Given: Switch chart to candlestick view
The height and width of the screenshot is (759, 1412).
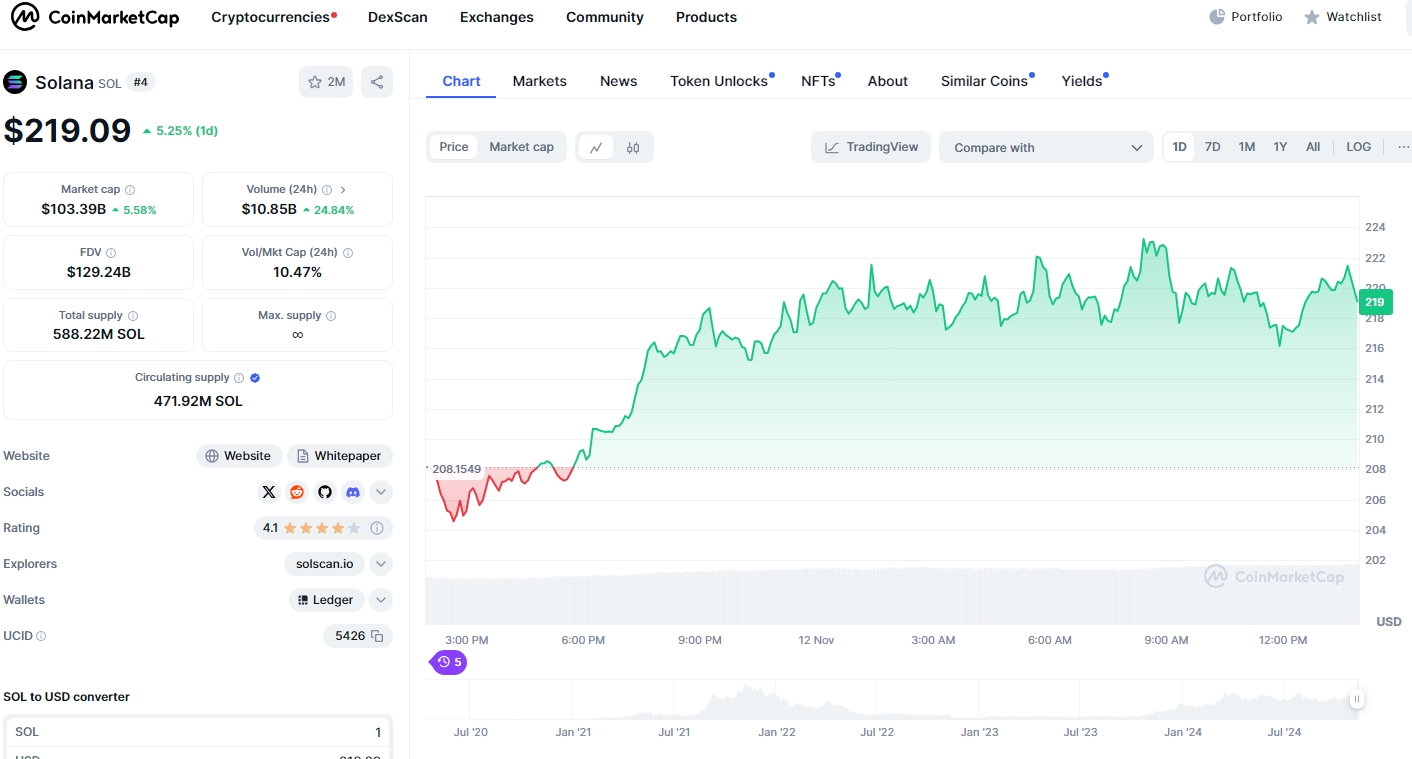Looking at the screenshot, I should [633, 148].
